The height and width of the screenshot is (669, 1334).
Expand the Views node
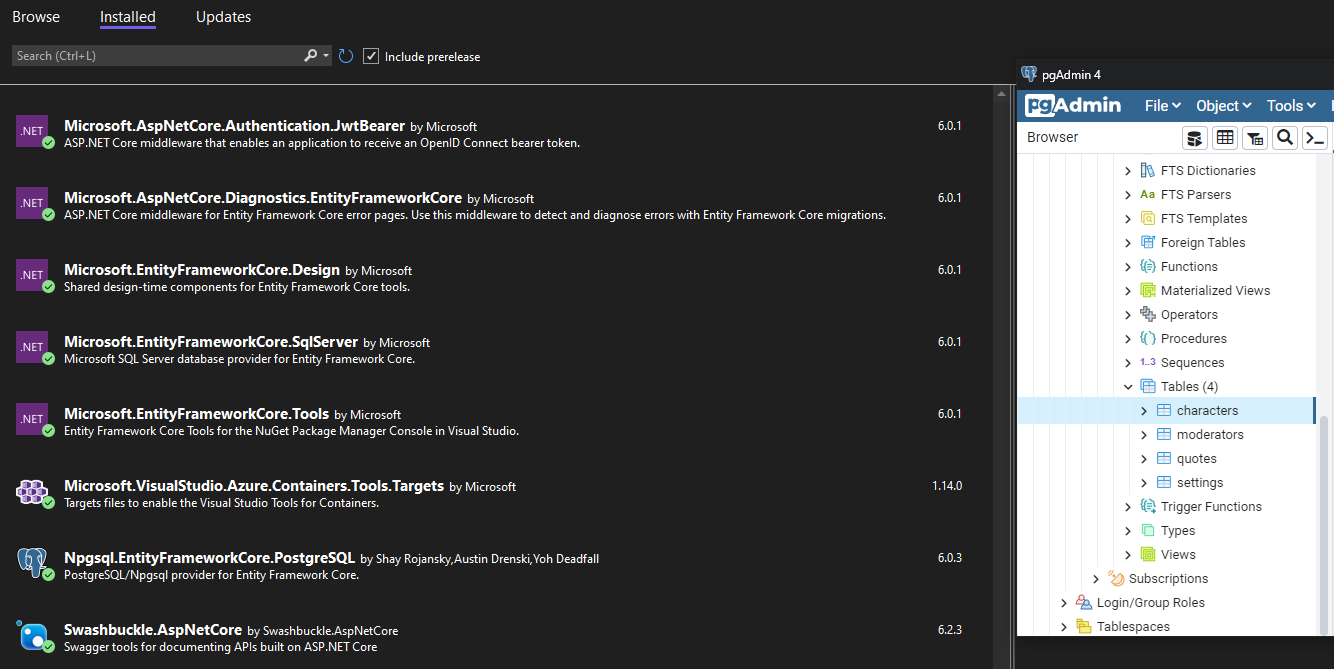(x=1128, y=554)
